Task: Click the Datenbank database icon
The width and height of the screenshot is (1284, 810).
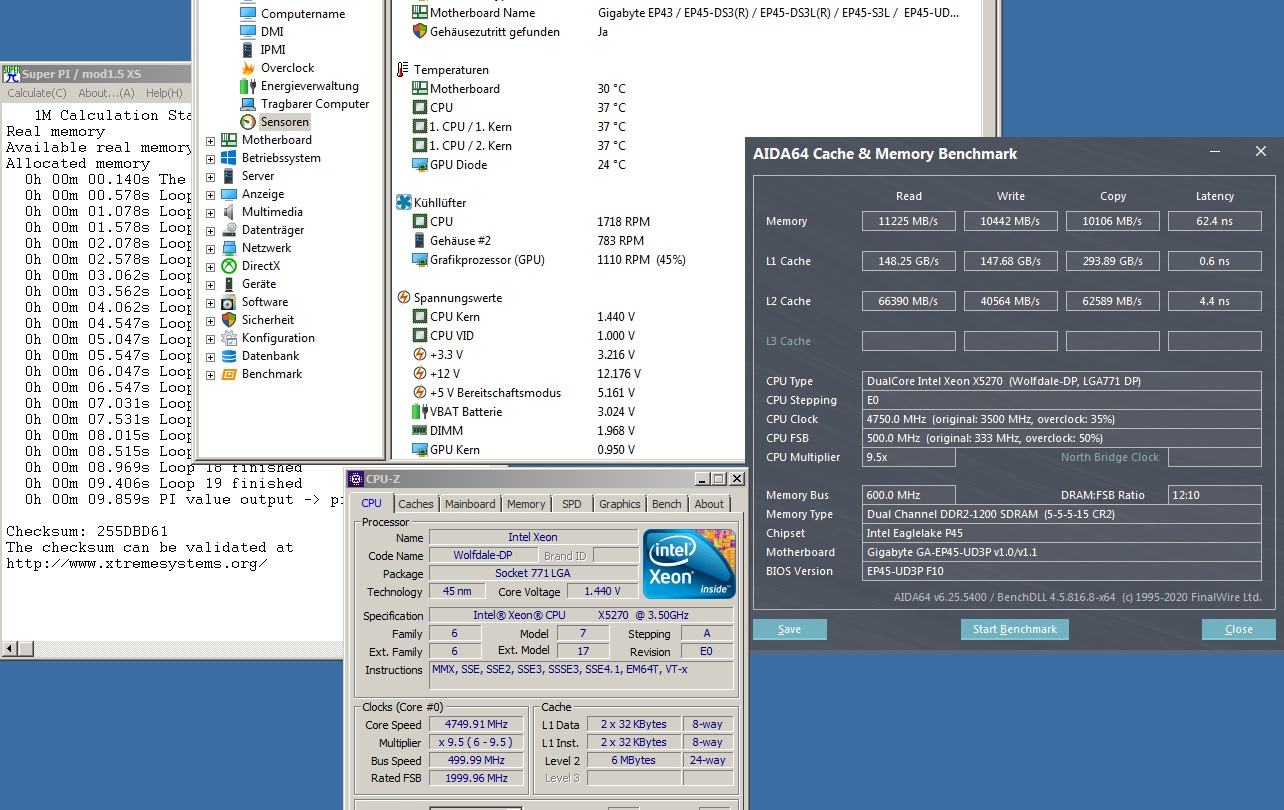Action: [228, 355]
